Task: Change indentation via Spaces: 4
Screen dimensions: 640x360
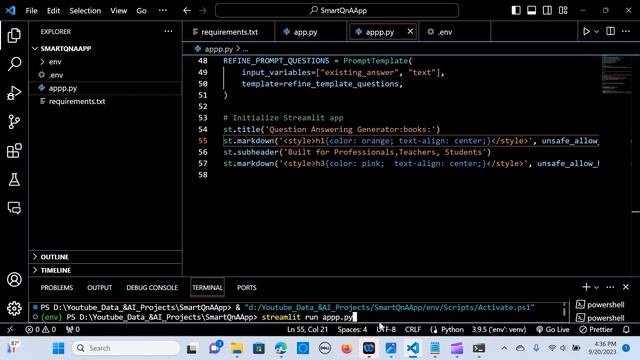Action: 352,329
